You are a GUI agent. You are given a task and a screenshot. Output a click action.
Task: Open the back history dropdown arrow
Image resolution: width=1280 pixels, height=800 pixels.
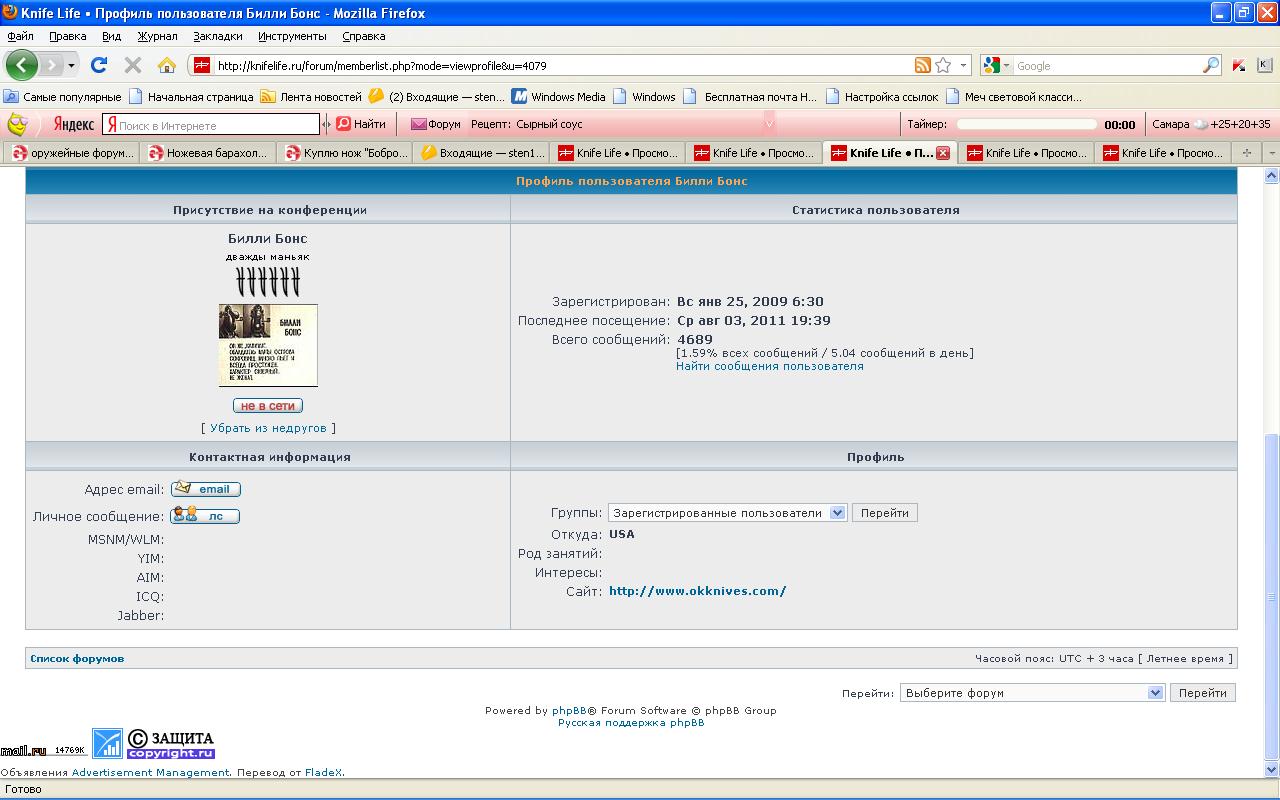[71, 65]
